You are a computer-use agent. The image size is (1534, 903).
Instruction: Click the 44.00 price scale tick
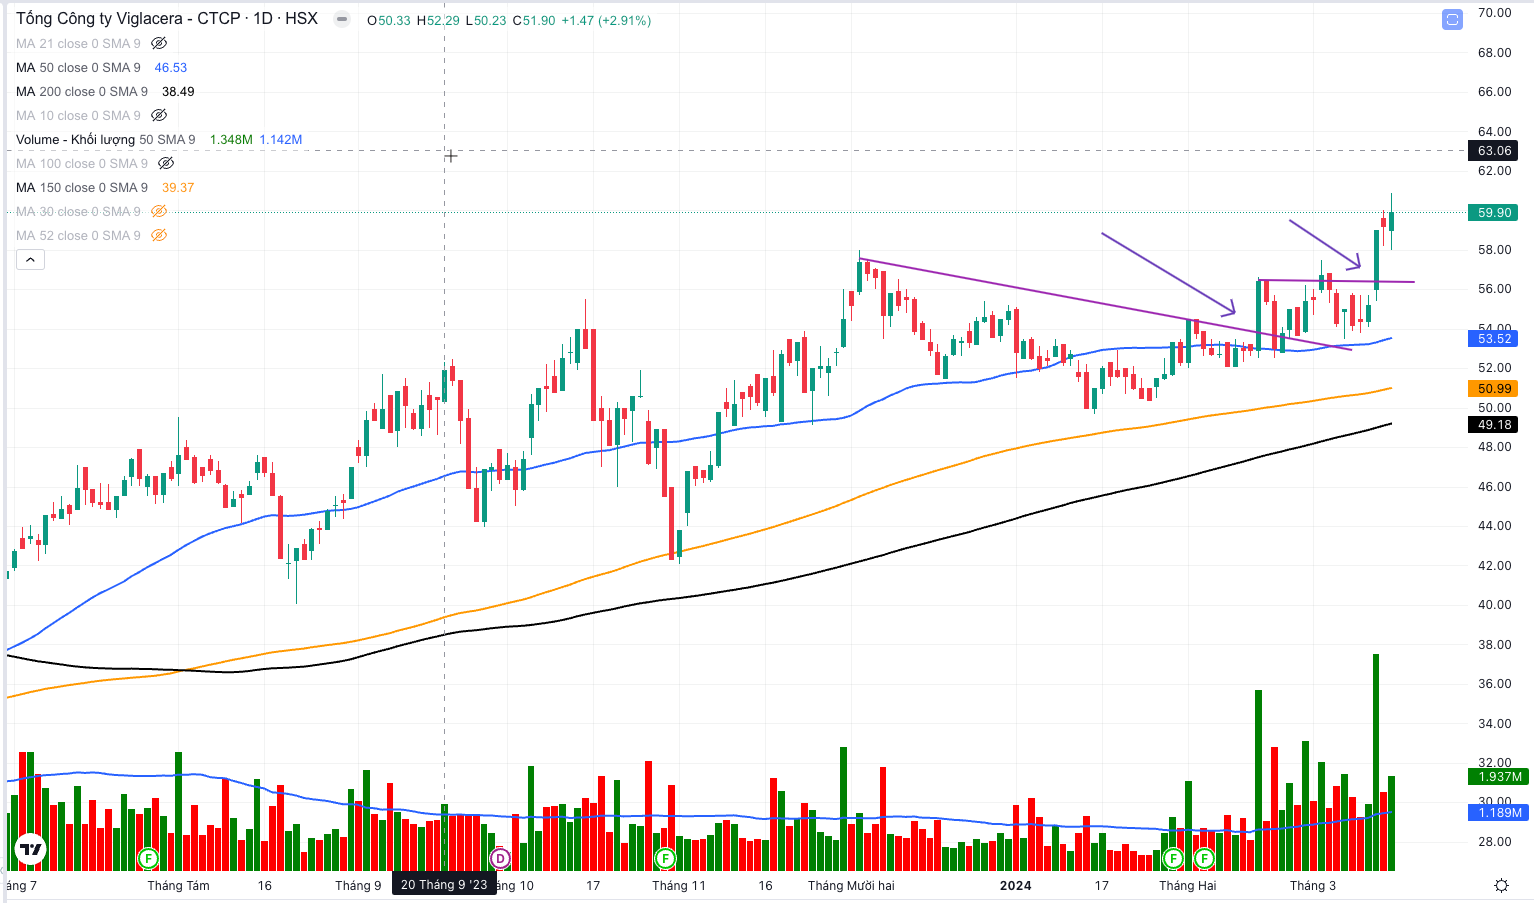pyautogui.click(x=1494, y=526)
